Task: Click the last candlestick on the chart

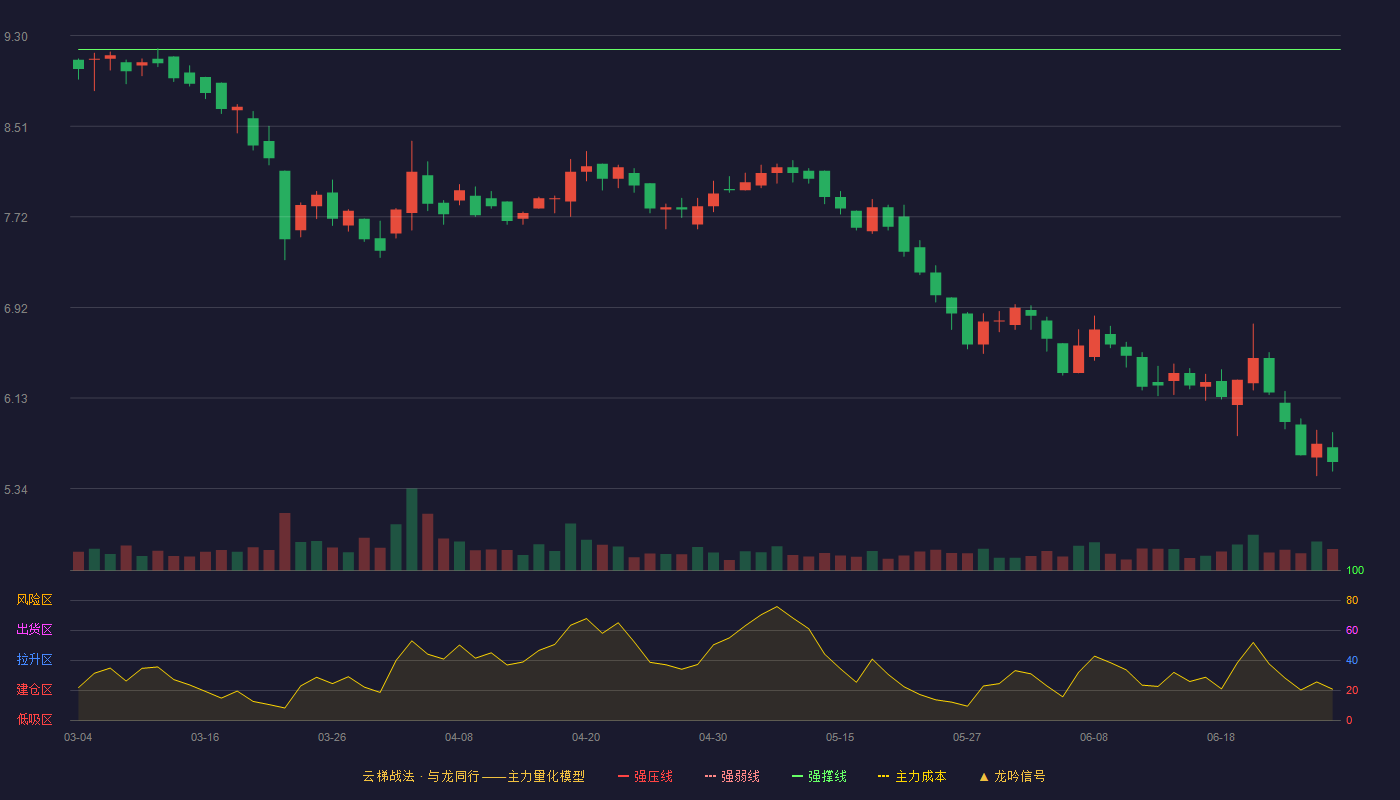Action: coord(1332,452)
